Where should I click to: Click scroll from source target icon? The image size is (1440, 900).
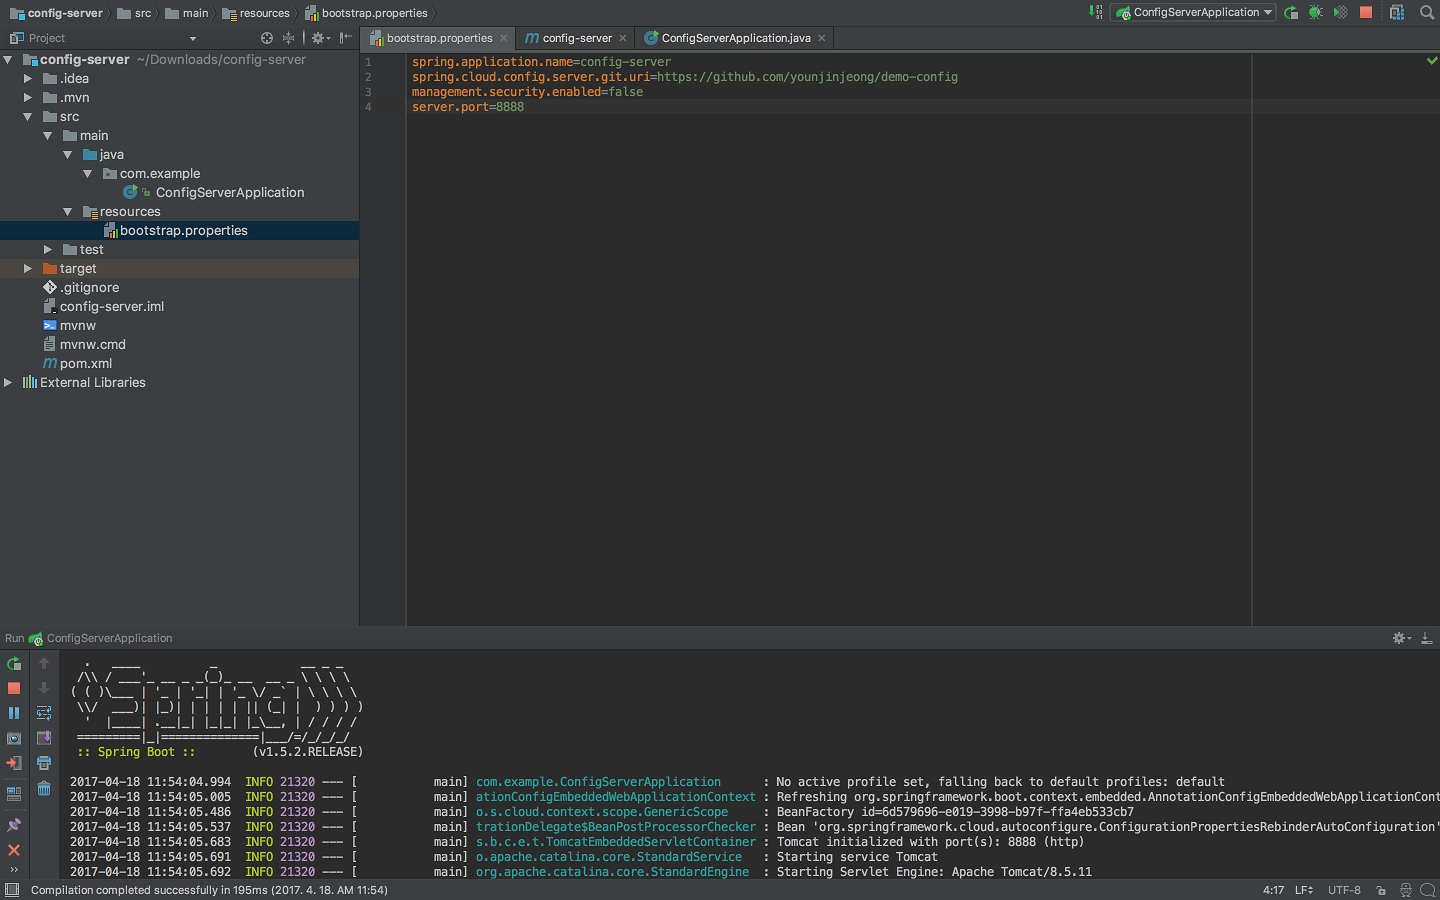pyautogui.click(x=267, y=38)
